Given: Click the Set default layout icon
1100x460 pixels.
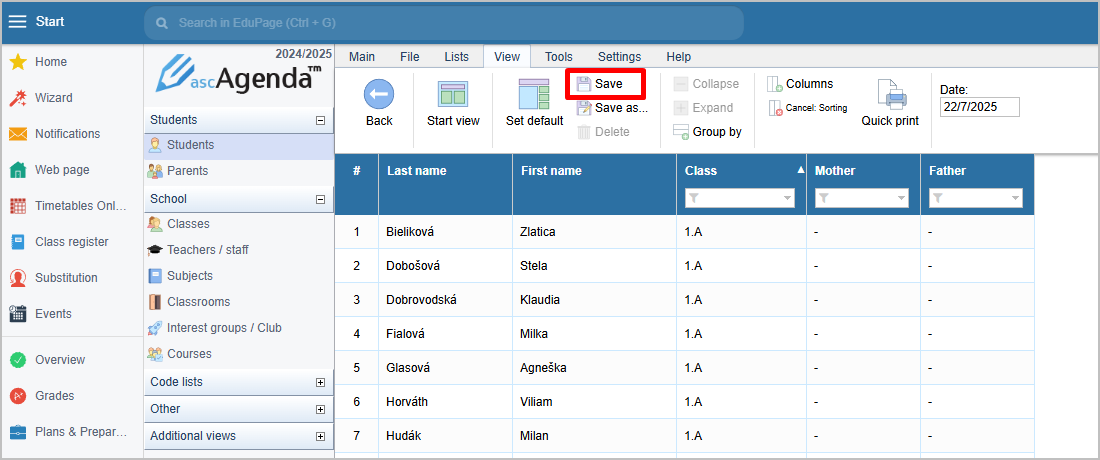Looking at the screenshot, I should (x=534, y=94).
